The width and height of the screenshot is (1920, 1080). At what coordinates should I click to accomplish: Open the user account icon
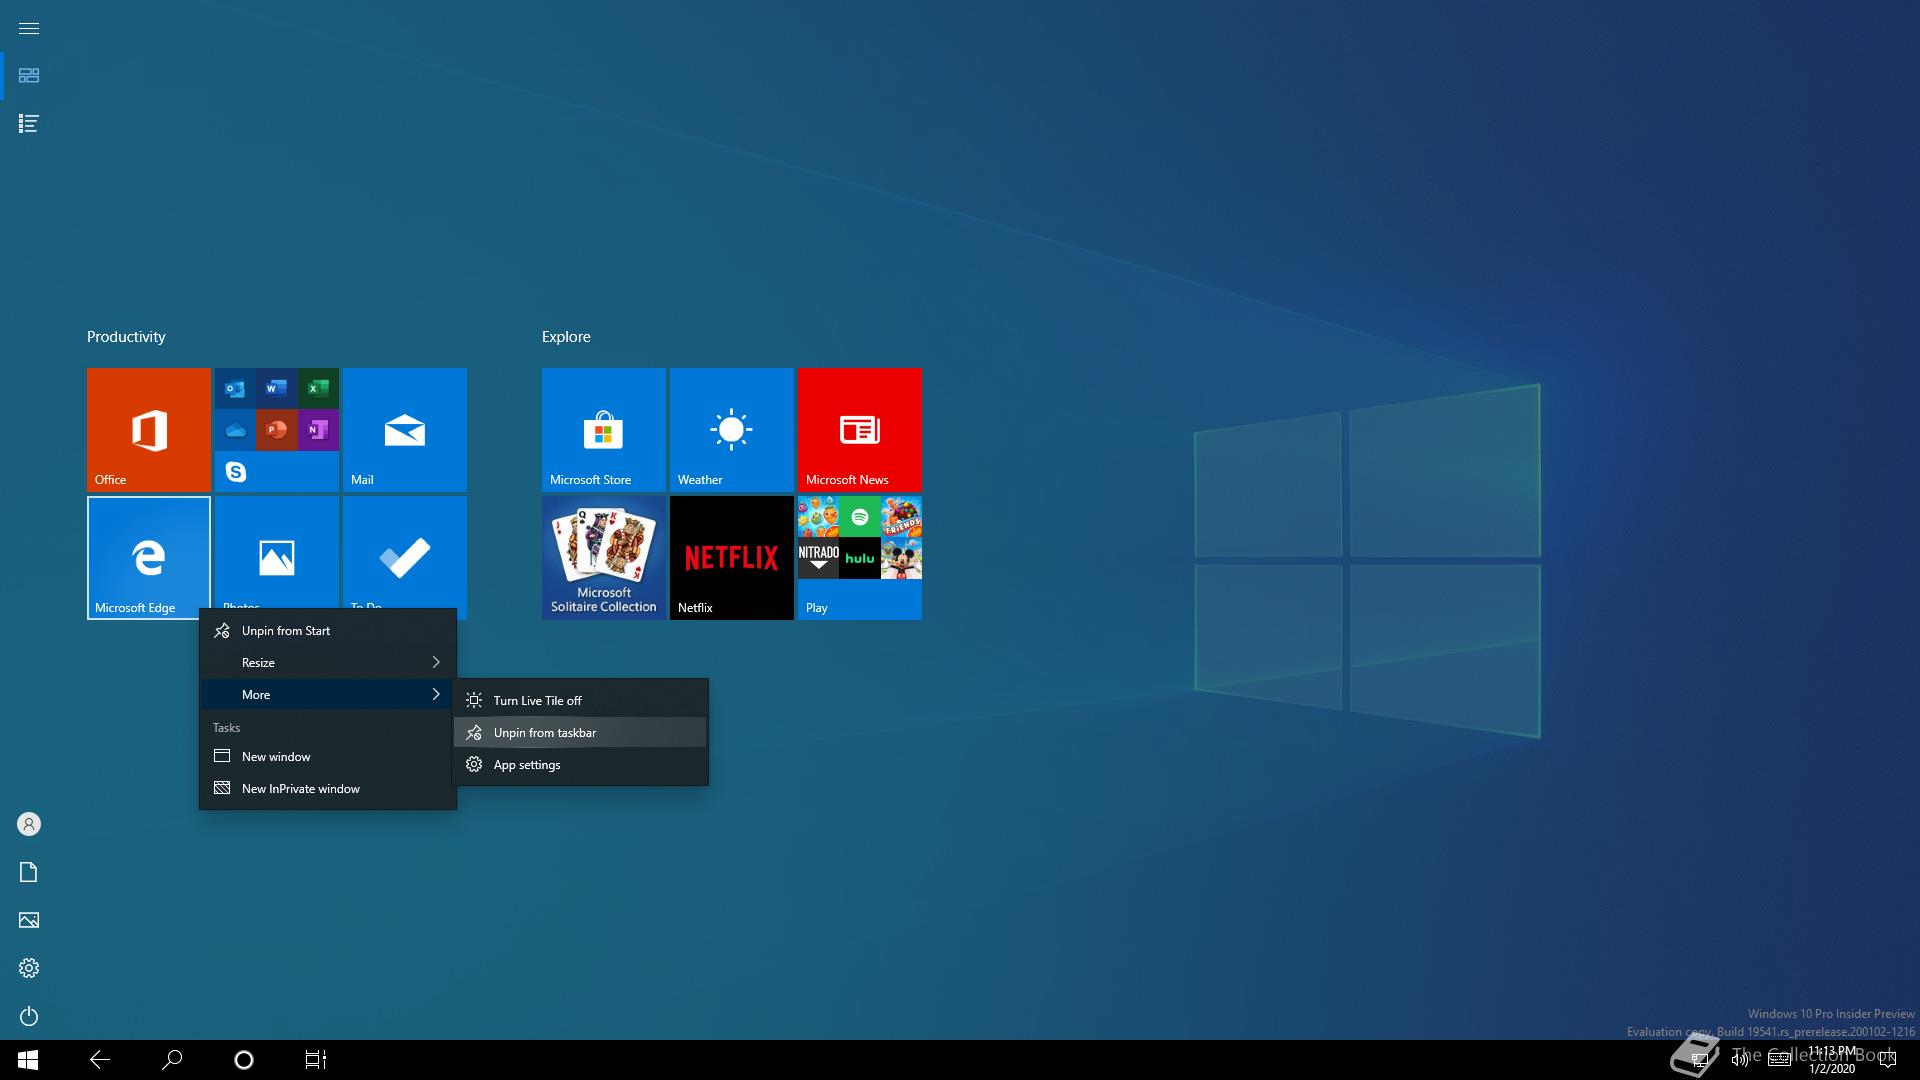click(x=29, y=824)
